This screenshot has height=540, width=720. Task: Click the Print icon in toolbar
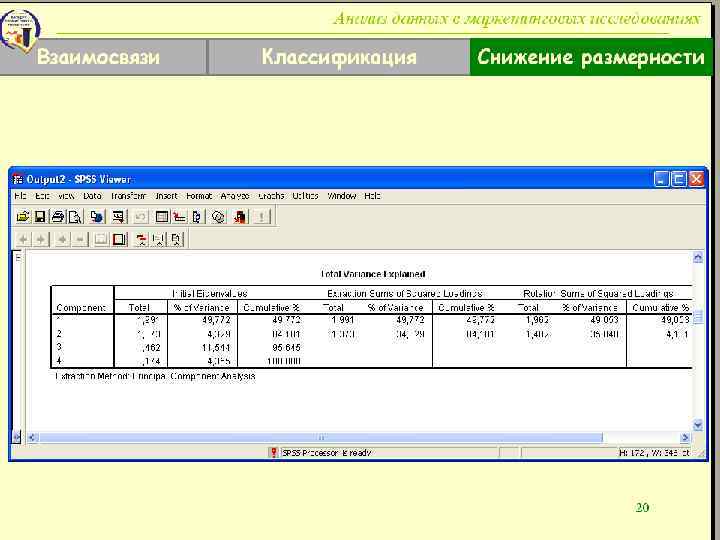tap(58, 216)
